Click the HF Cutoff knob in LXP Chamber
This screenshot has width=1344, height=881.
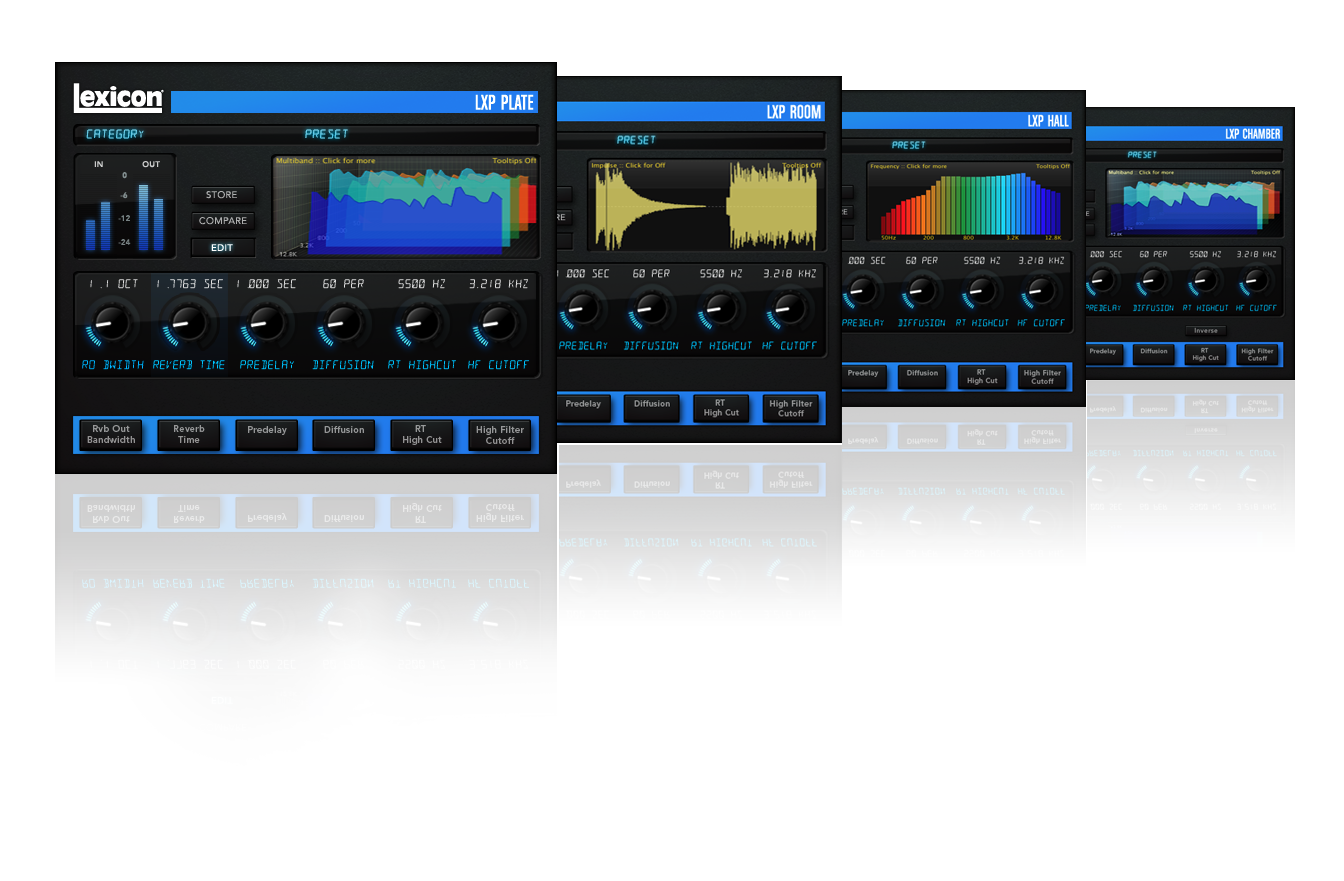(1256, 280)
